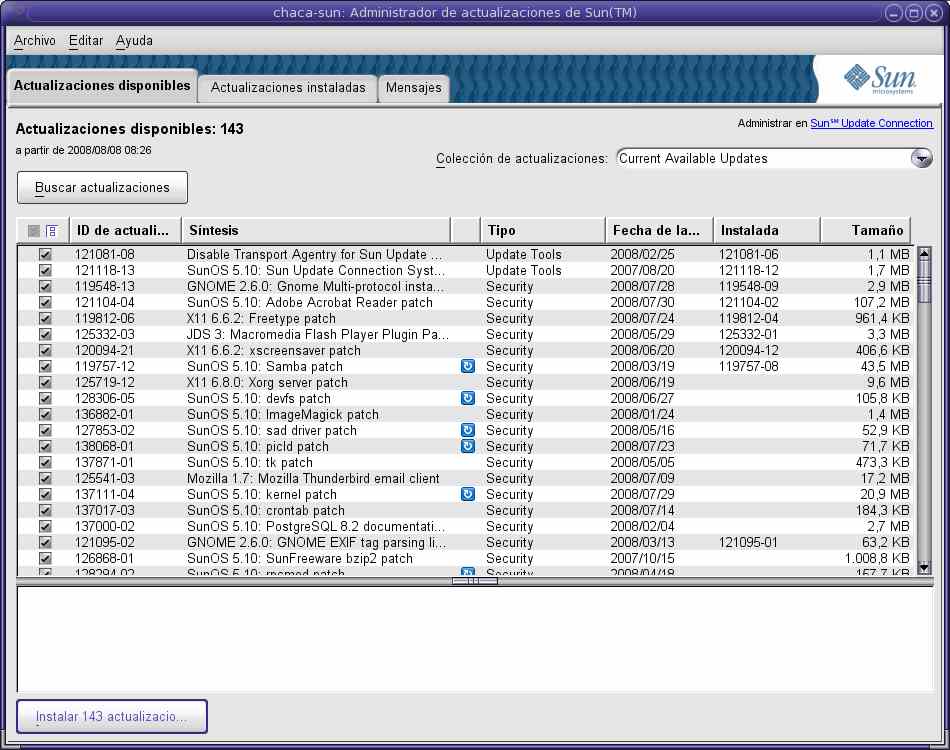The image size is (950, 750).
Task: Maximize the Sun update manager window
Action: pyautogui.click(x=914, y=13)
